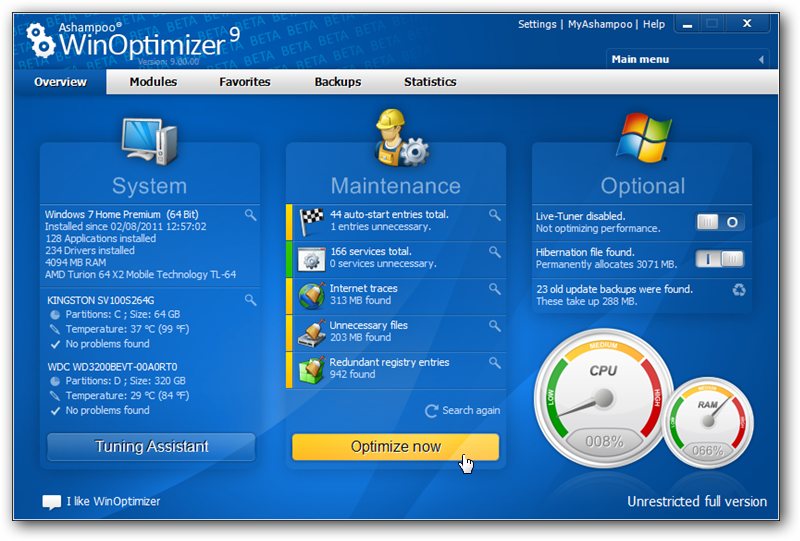This screenshot has width=800, height=541.
Task: Expand the Main menu dropdown
Action: point(686,60)
